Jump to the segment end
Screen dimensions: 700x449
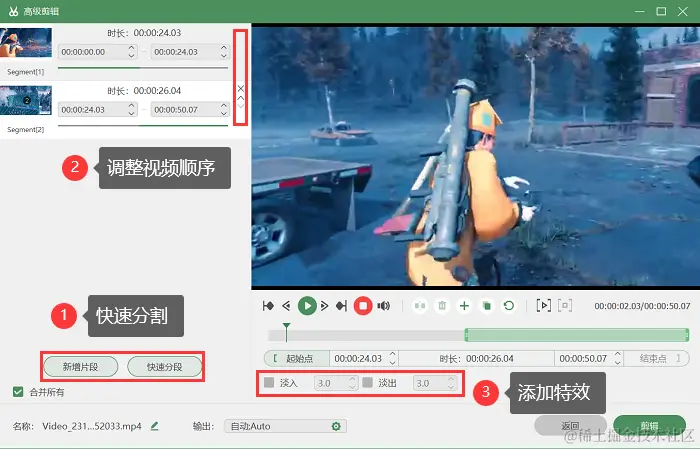click(342, 306)
